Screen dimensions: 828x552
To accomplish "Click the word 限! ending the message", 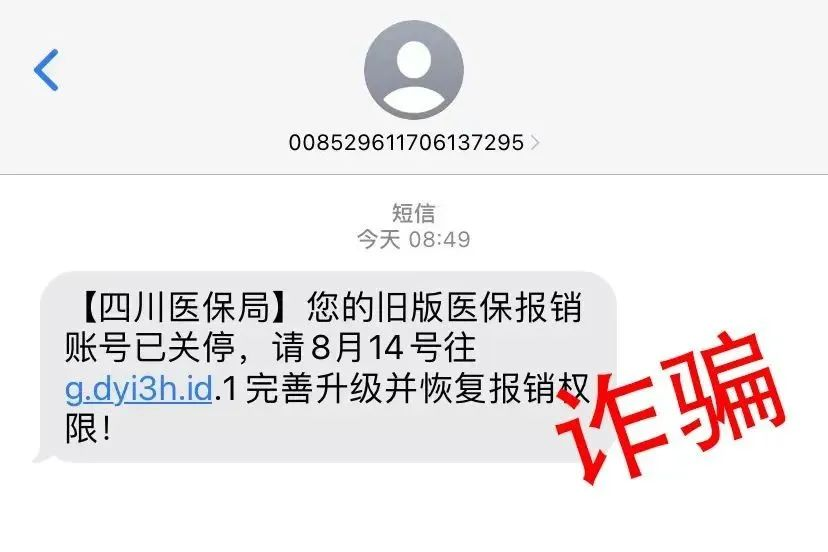I will click(88, 428).
